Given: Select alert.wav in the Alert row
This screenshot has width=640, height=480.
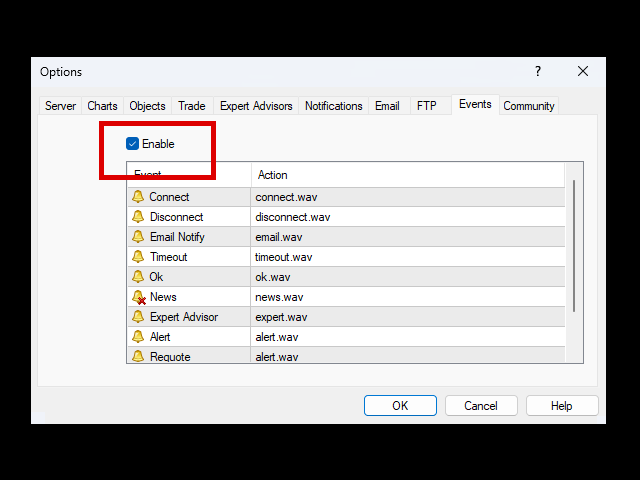Looking at the screenshot, I should click(x=408, y=337).
